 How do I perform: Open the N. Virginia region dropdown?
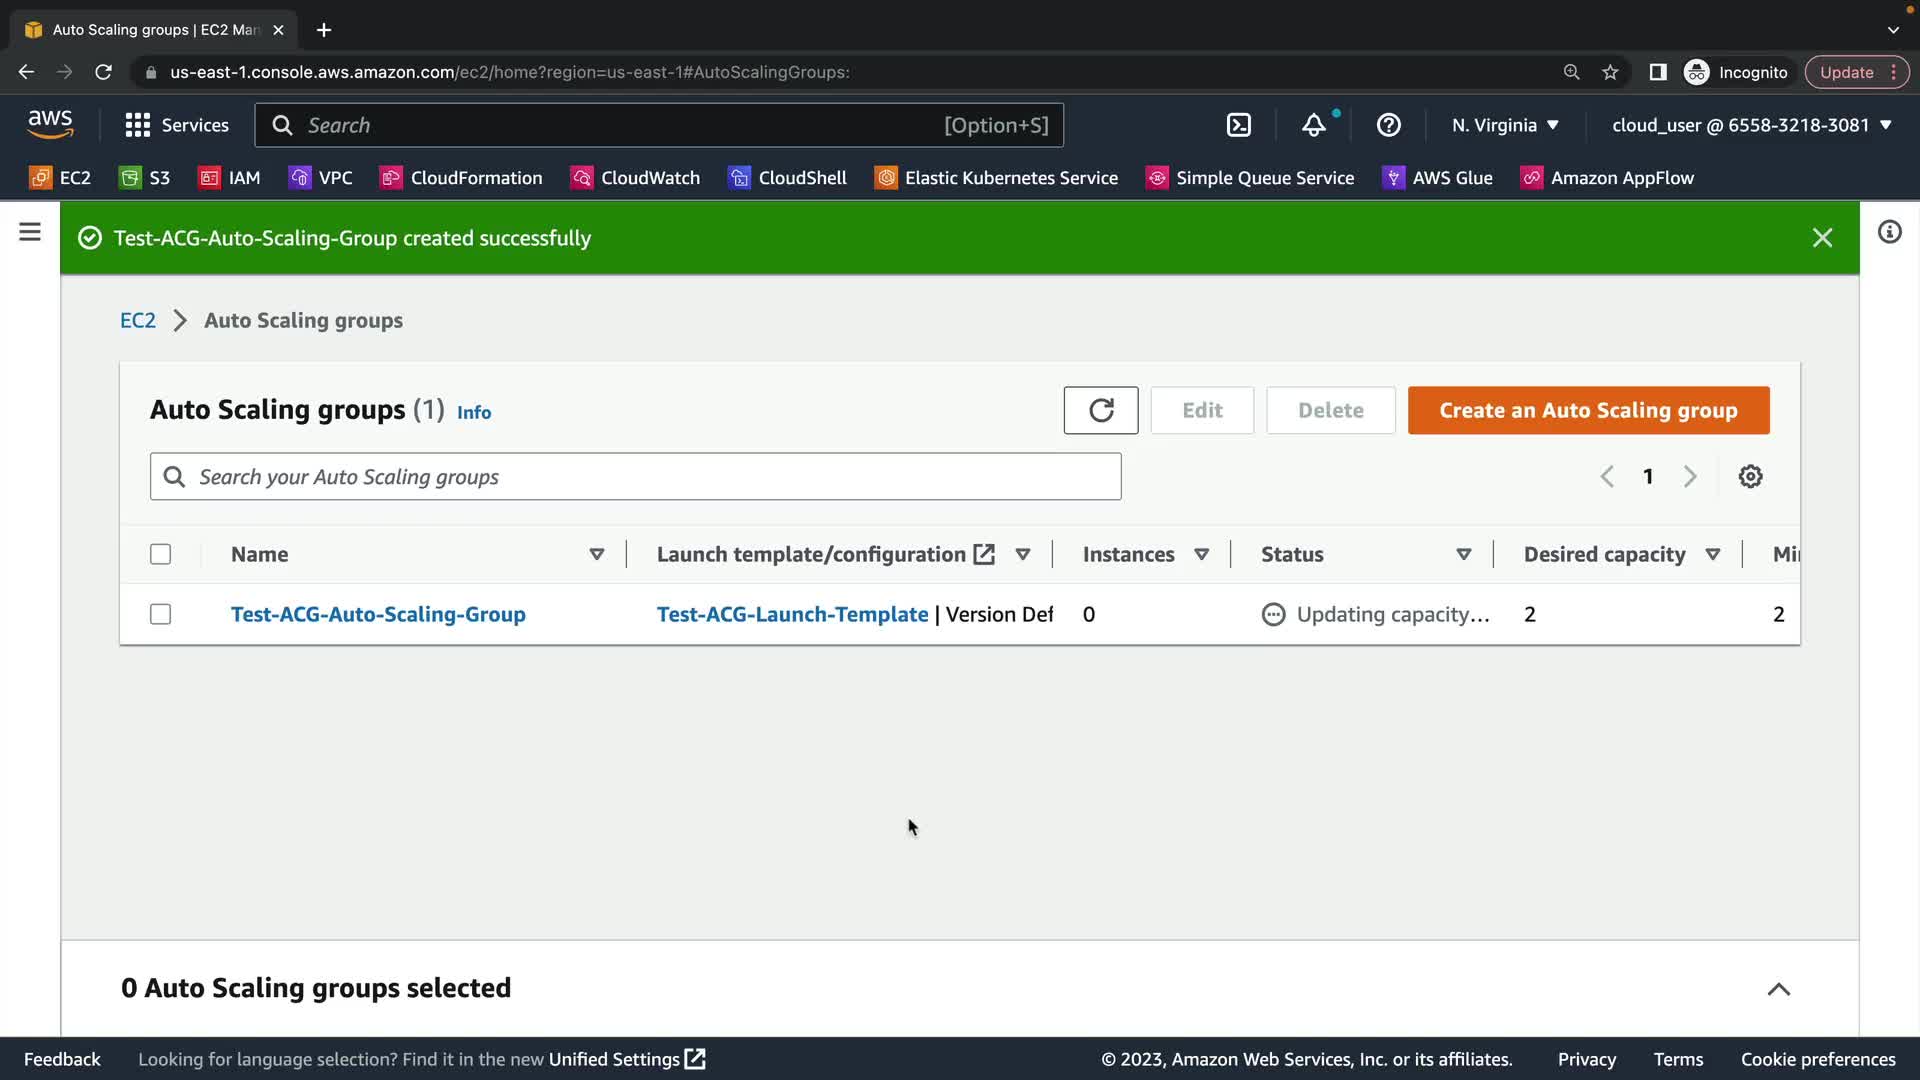pos(1505,125)
